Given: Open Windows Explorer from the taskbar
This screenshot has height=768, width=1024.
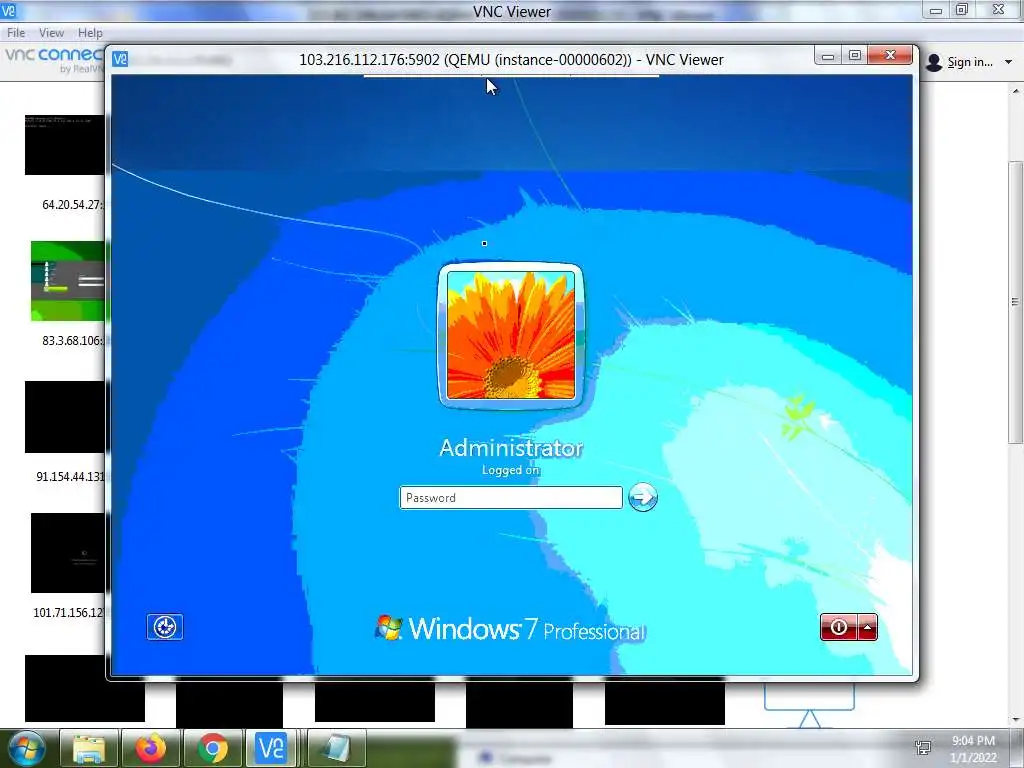Looking at the screenshot, I should pos(89,749).
